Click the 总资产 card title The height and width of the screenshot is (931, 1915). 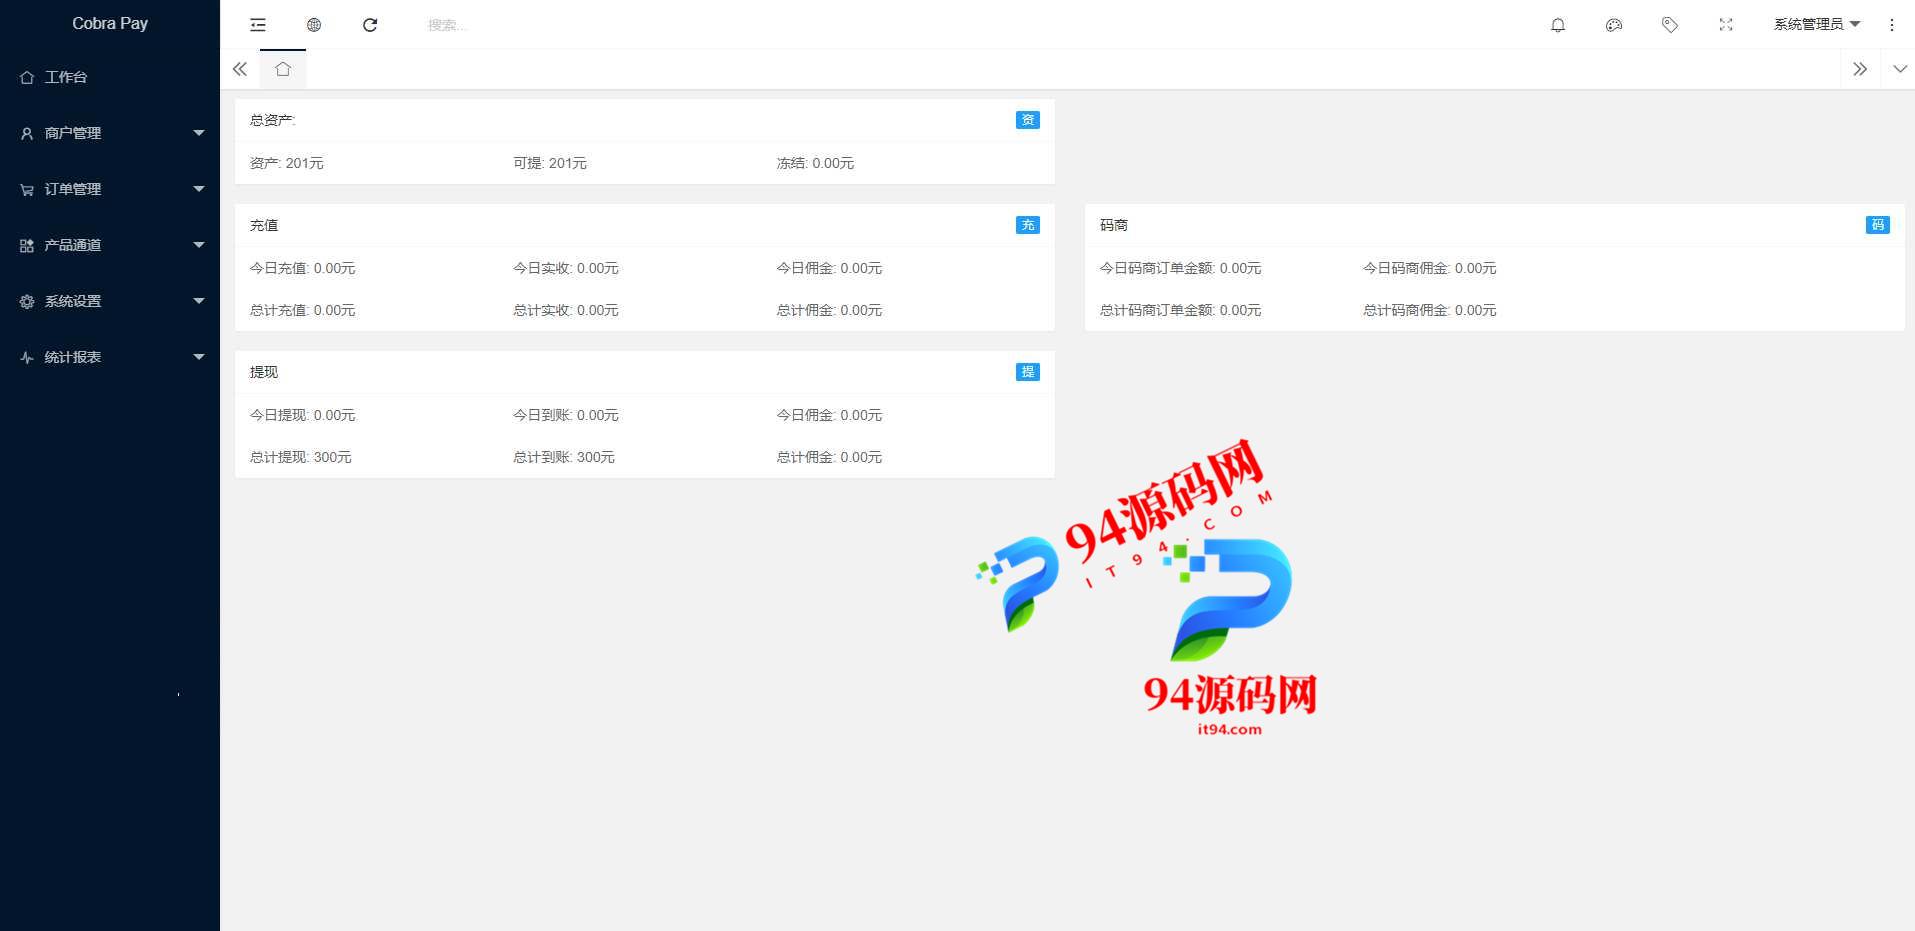click(x=272, y=120)
